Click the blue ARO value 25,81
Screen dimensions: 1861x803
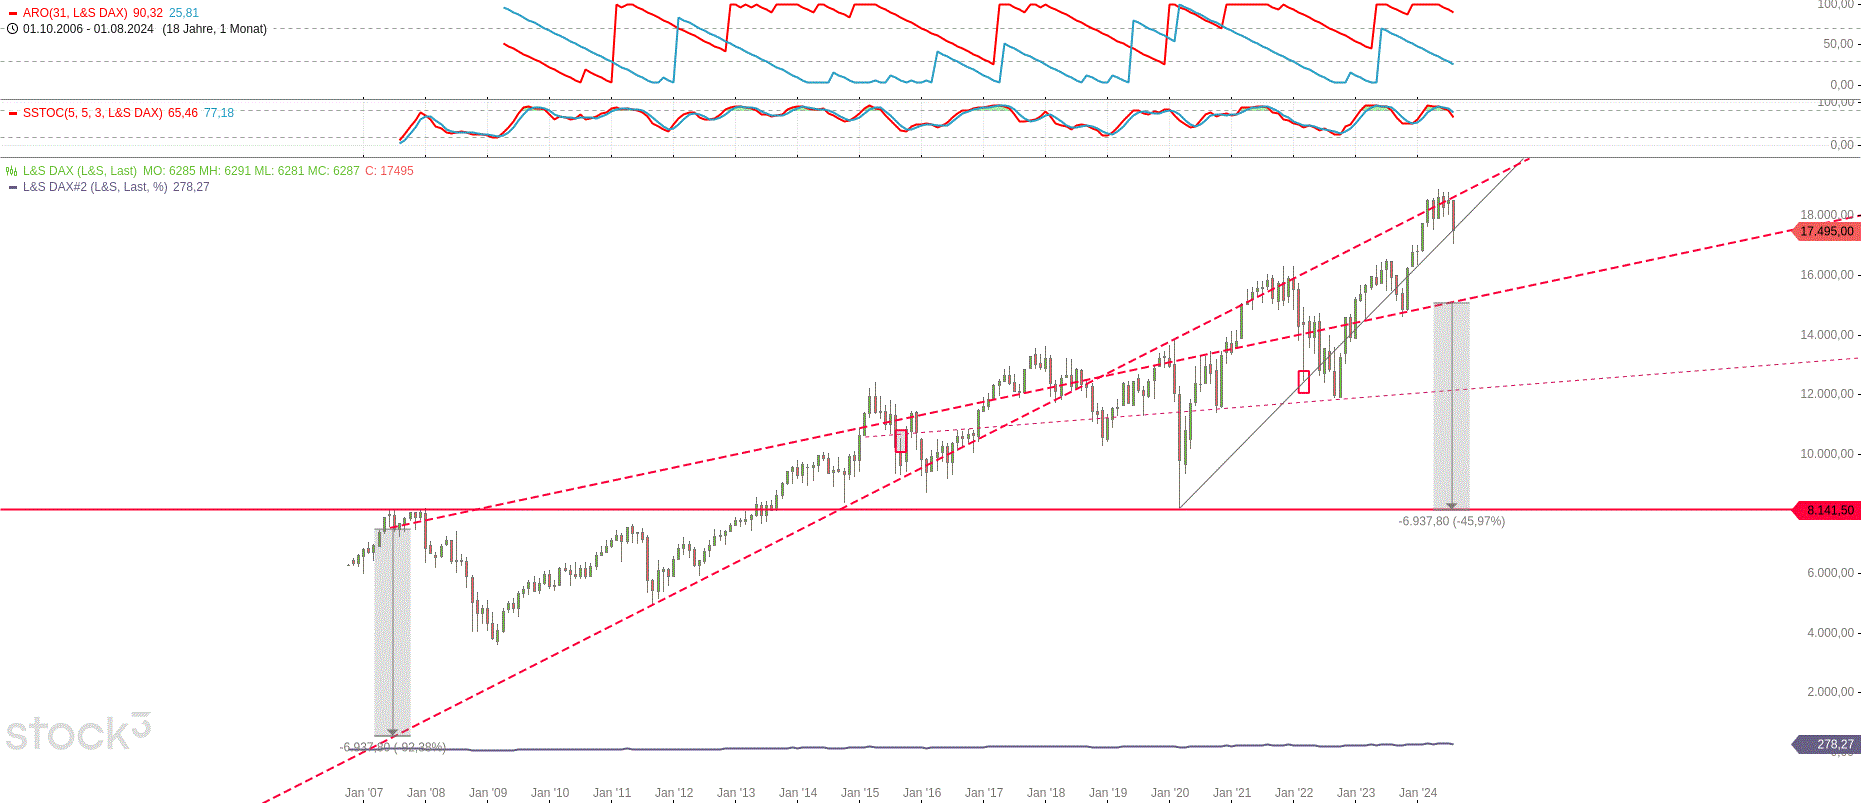[184, 13]
